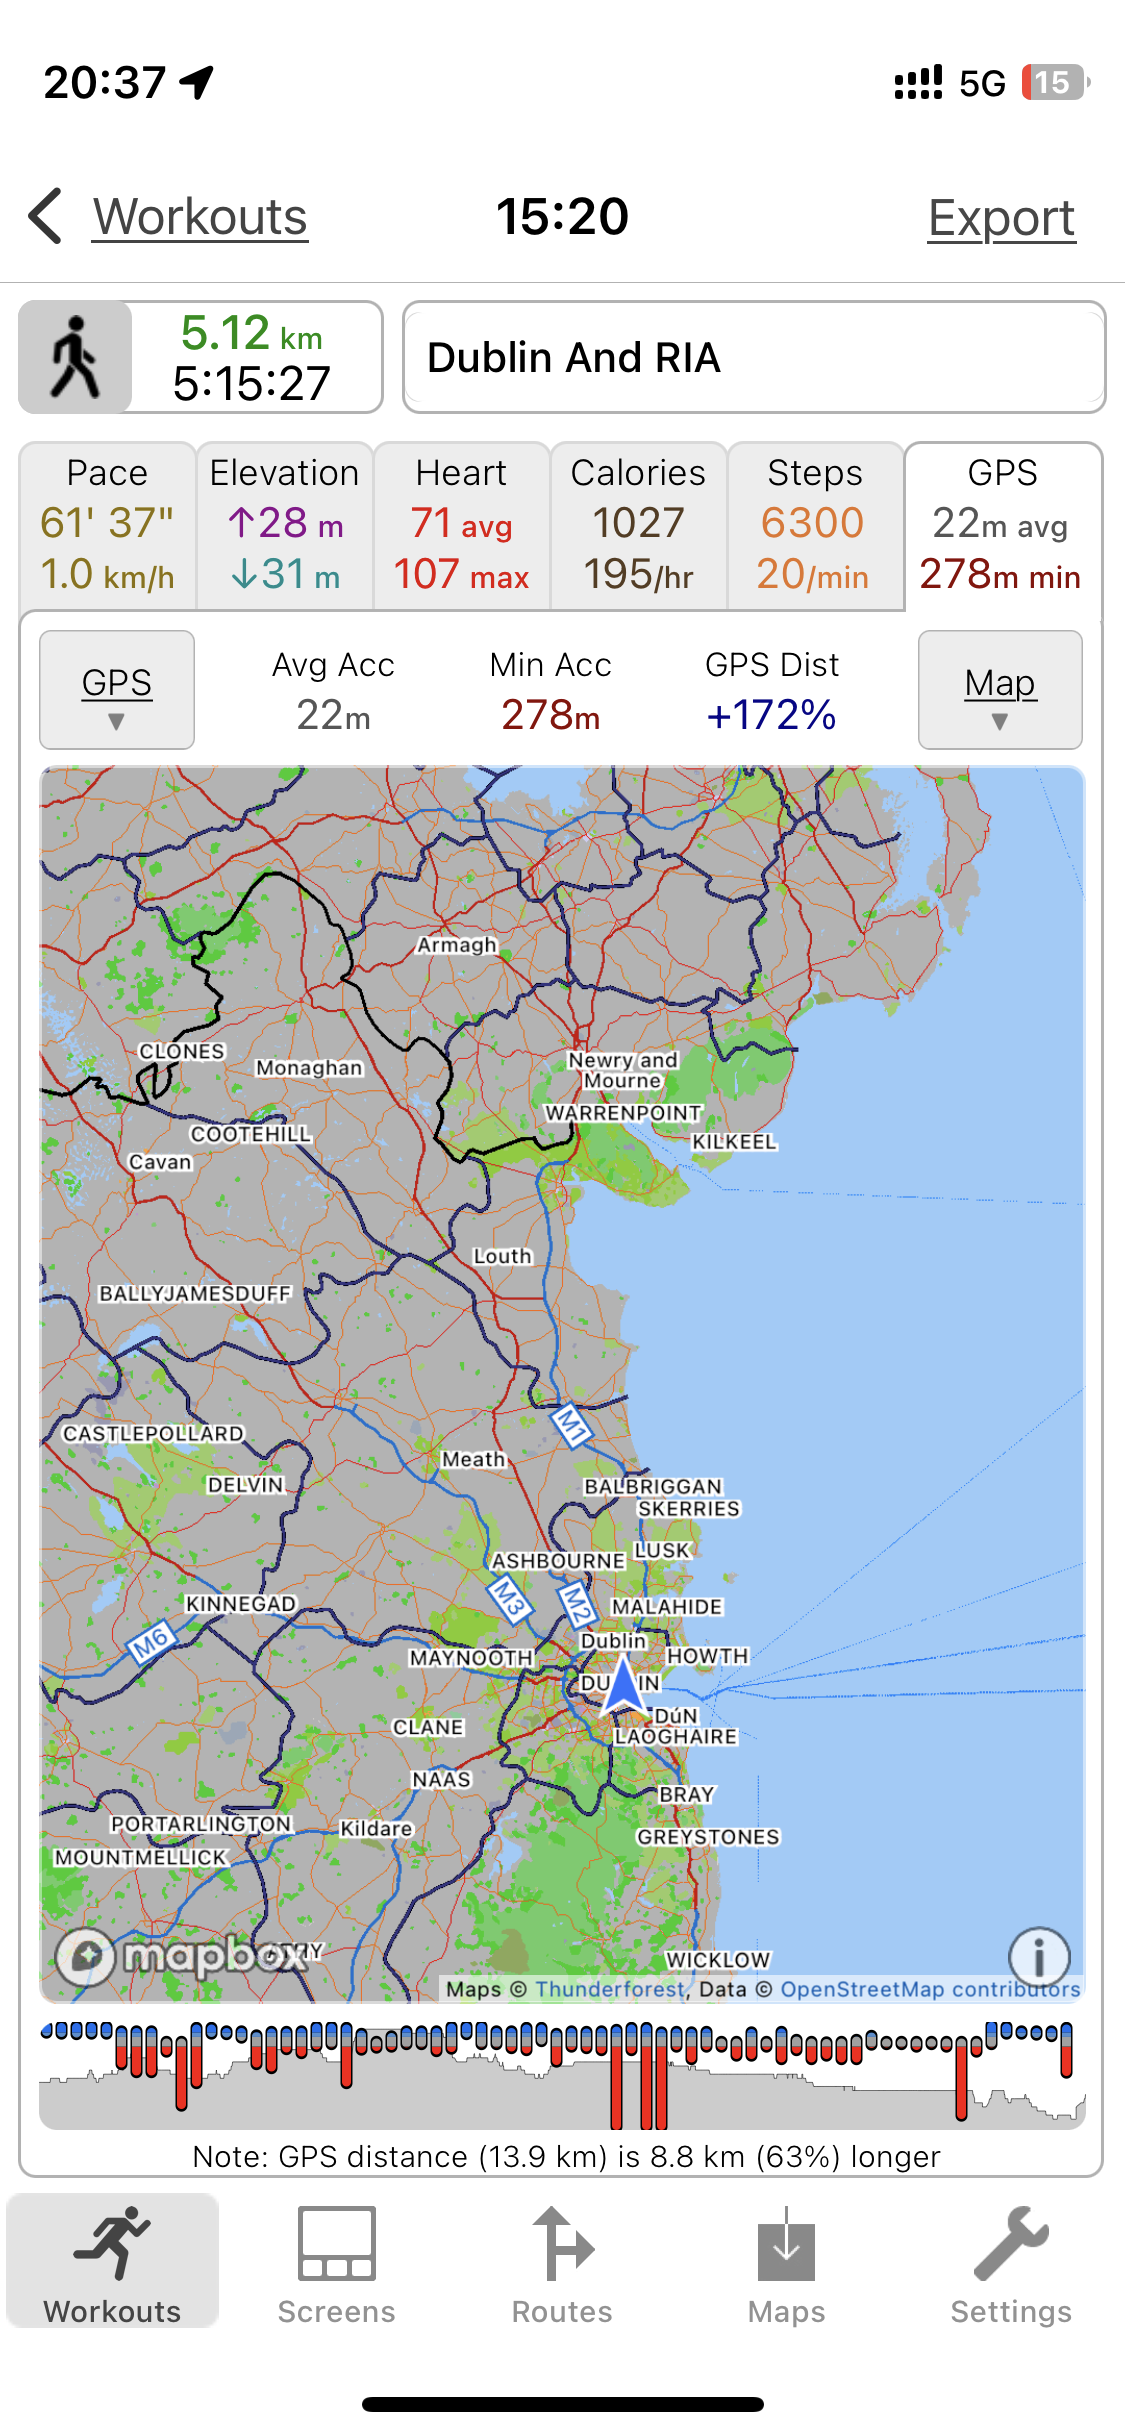Edit the Dublin And RIA name field
This screenshot has width=1125, height=2436.
pyautogui.click(x=754, y=357)
